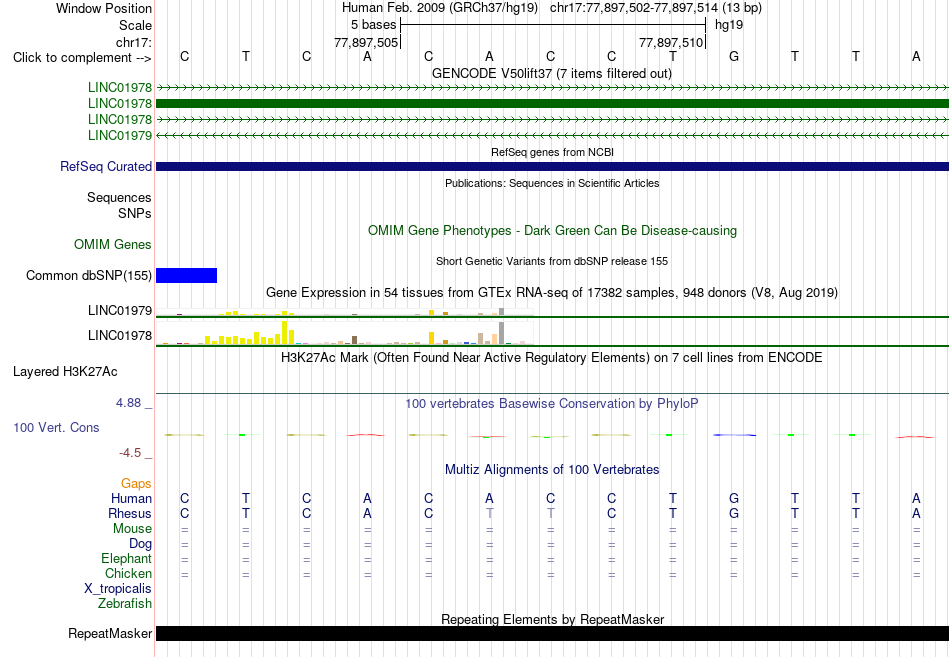Select the Window Position label
Screen dimensions: 950x657
click(104, 8)
